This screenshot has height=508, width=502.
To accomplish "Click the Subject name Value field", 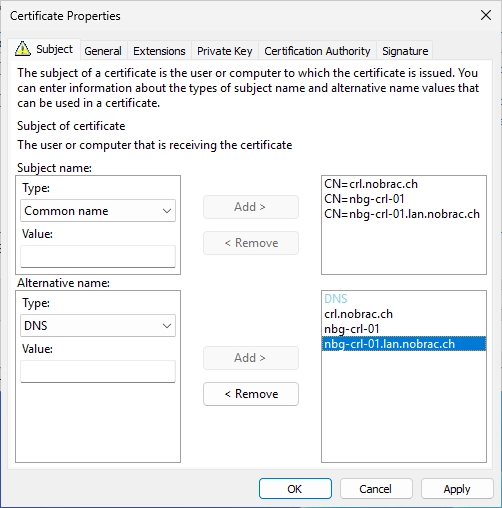I will pos(98,256).
